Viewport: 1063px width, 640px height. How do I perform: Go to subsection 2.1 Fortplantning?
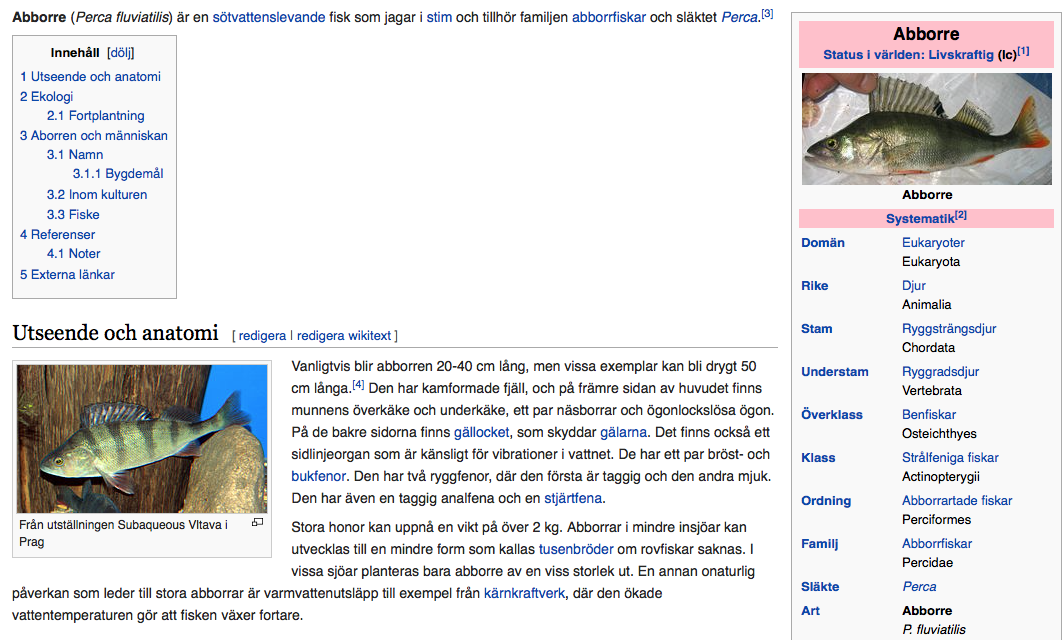[96, 115]
